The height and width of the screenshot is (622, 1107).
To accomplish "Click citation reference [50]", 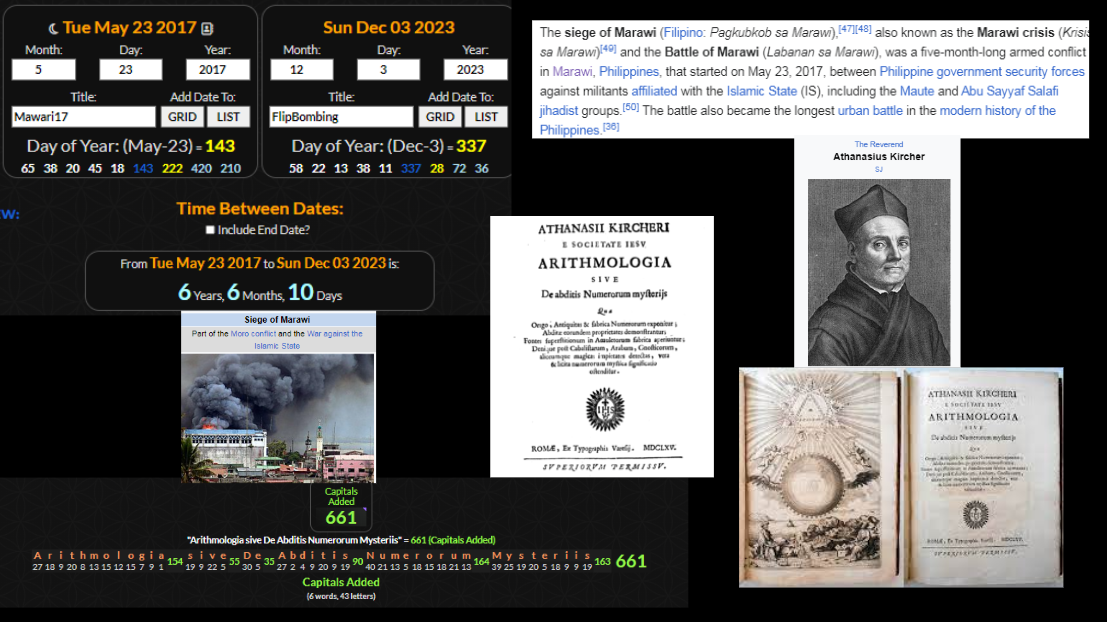I will (630, 107).
